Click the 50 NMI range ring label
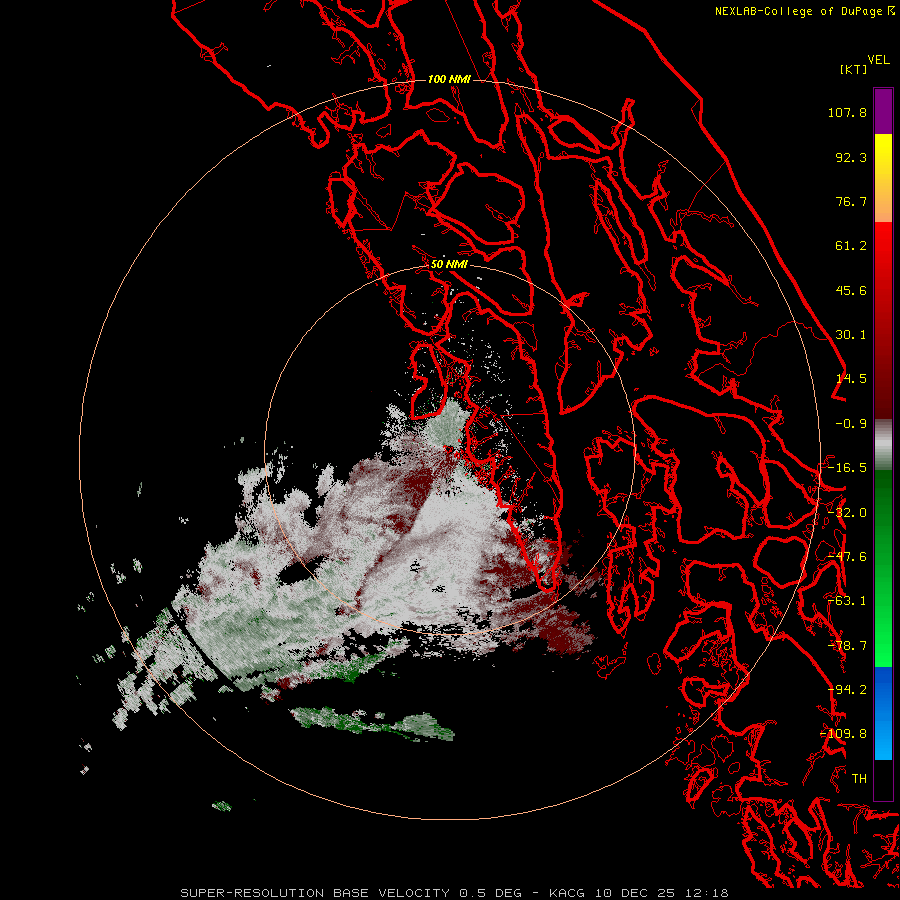Screen dimensions: 900x900 (x=449, y=265)
